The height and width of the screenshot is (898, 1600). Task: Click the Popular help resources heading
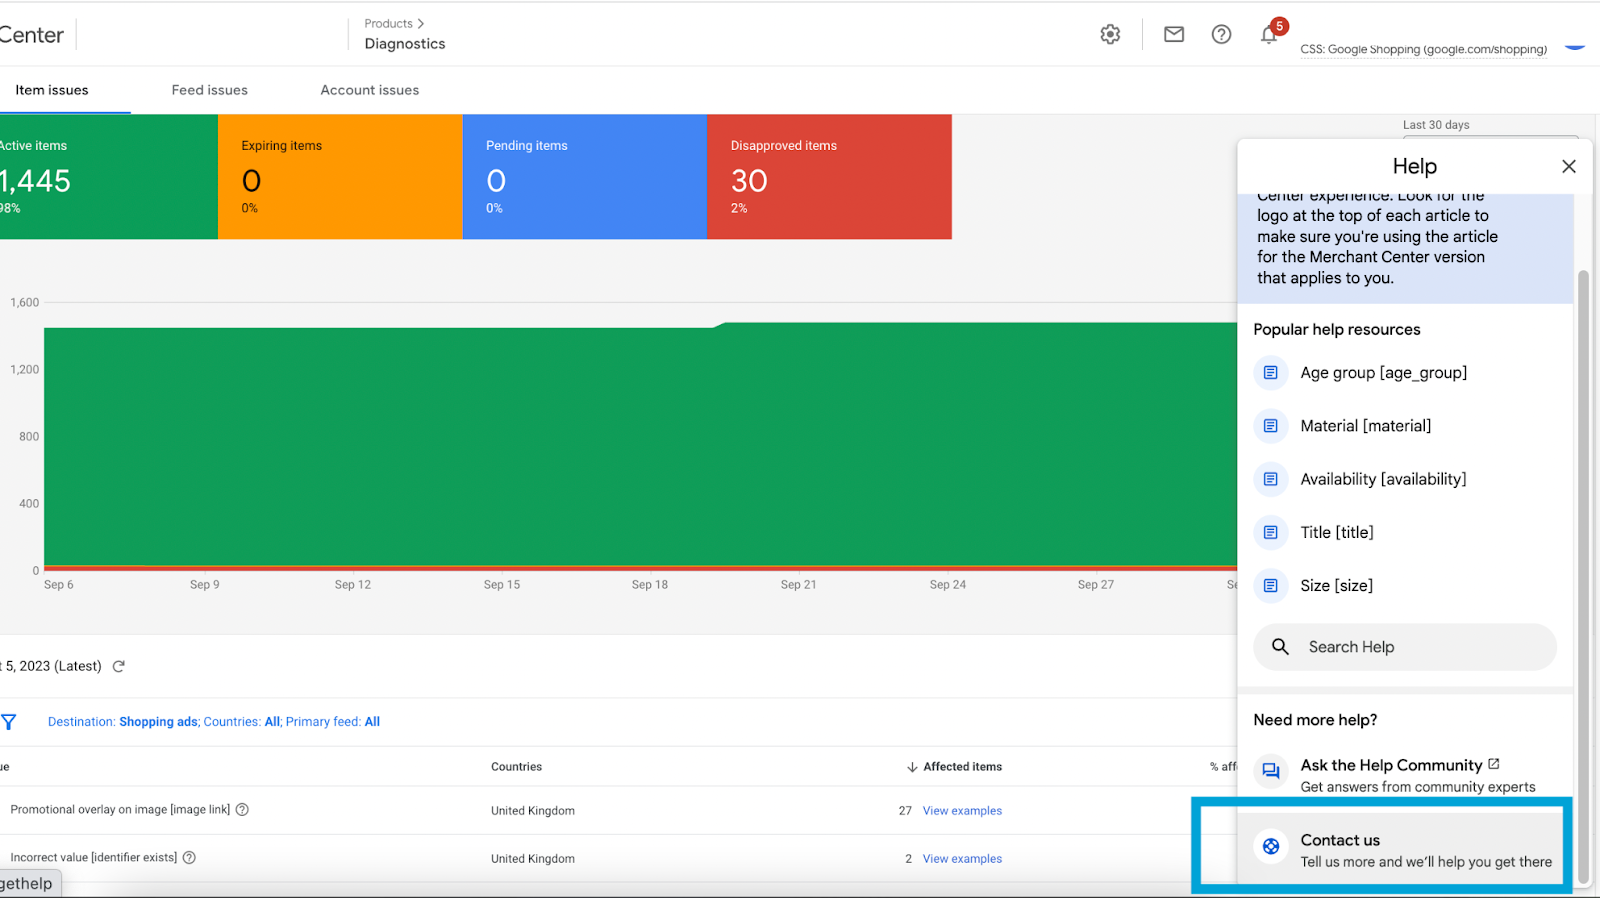(1337, 329)
